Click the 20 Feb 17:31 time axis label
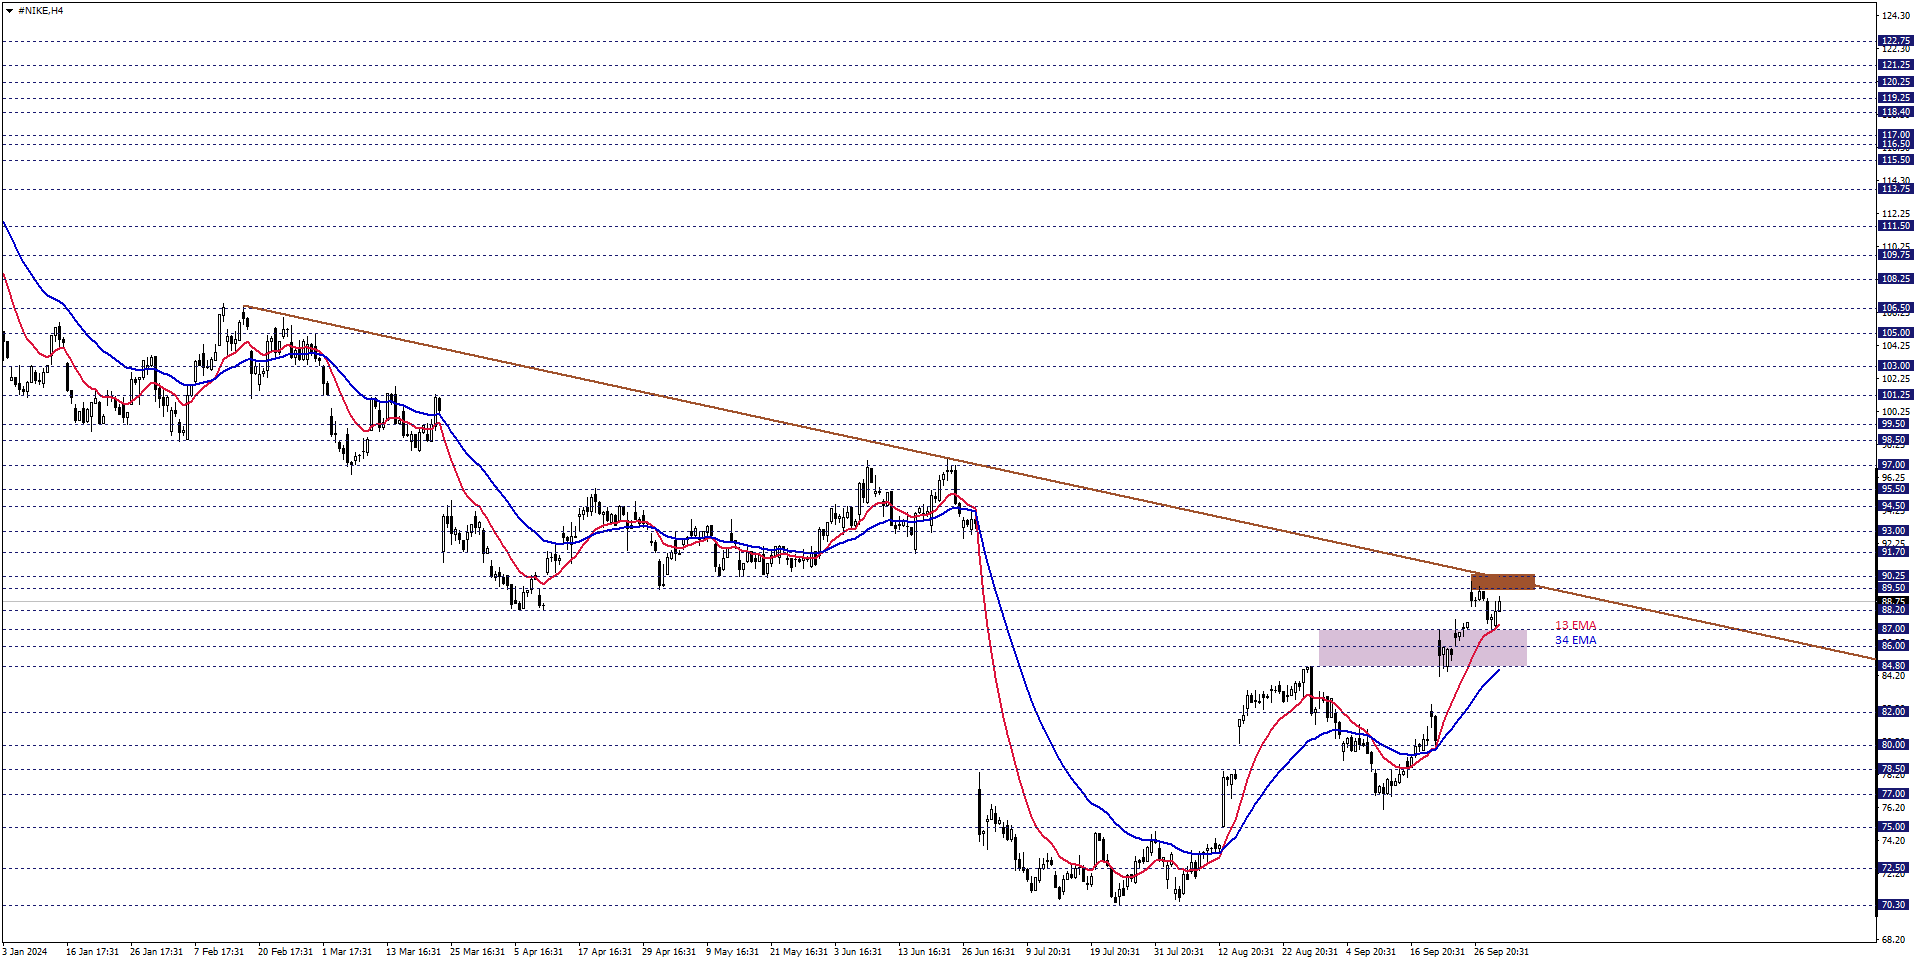Image resolution: width=1916 pixels, height=963 pixels. pyautogui.click(x=285, y=952)
